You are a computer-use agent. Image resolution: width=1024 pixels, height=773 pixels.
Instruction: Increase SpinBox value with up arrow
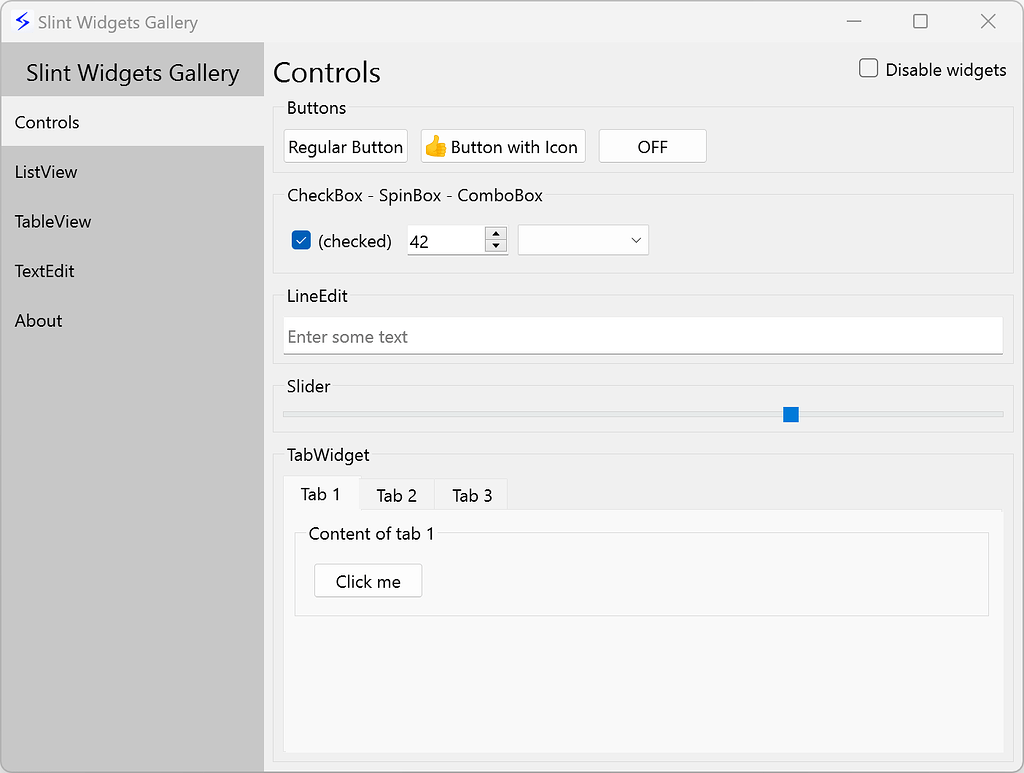coord(495,234)
